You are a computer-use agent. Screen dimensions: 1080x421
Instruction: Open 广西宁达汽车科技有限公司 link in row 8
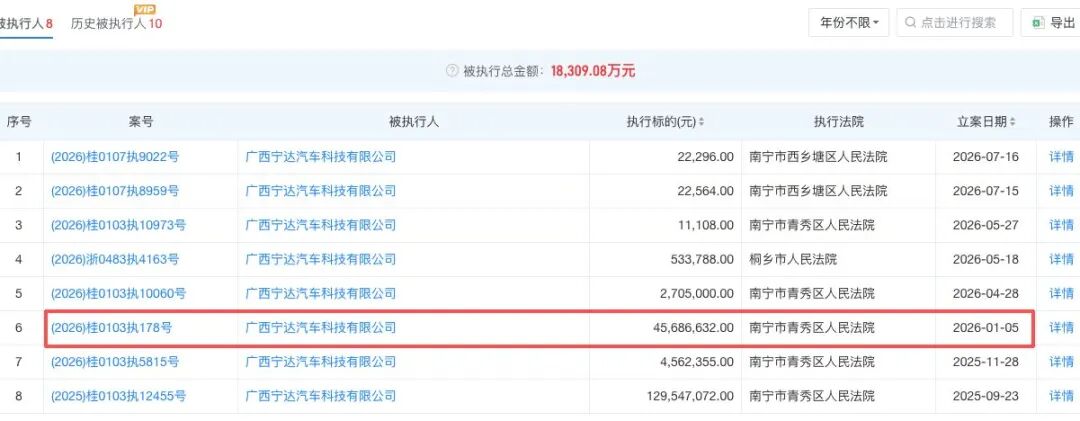pyautogui.click(x=321, y=396)
